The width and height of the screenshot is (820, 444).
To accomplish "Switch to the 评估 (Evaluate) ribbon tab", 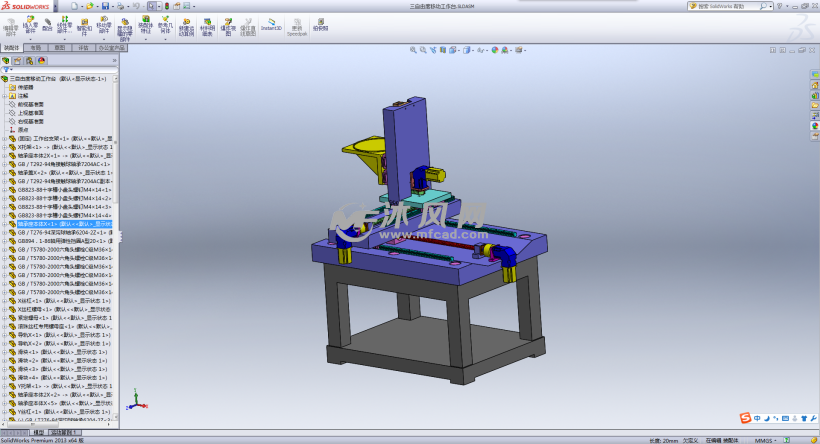I will pyautogui.click(x=84, y=47).
